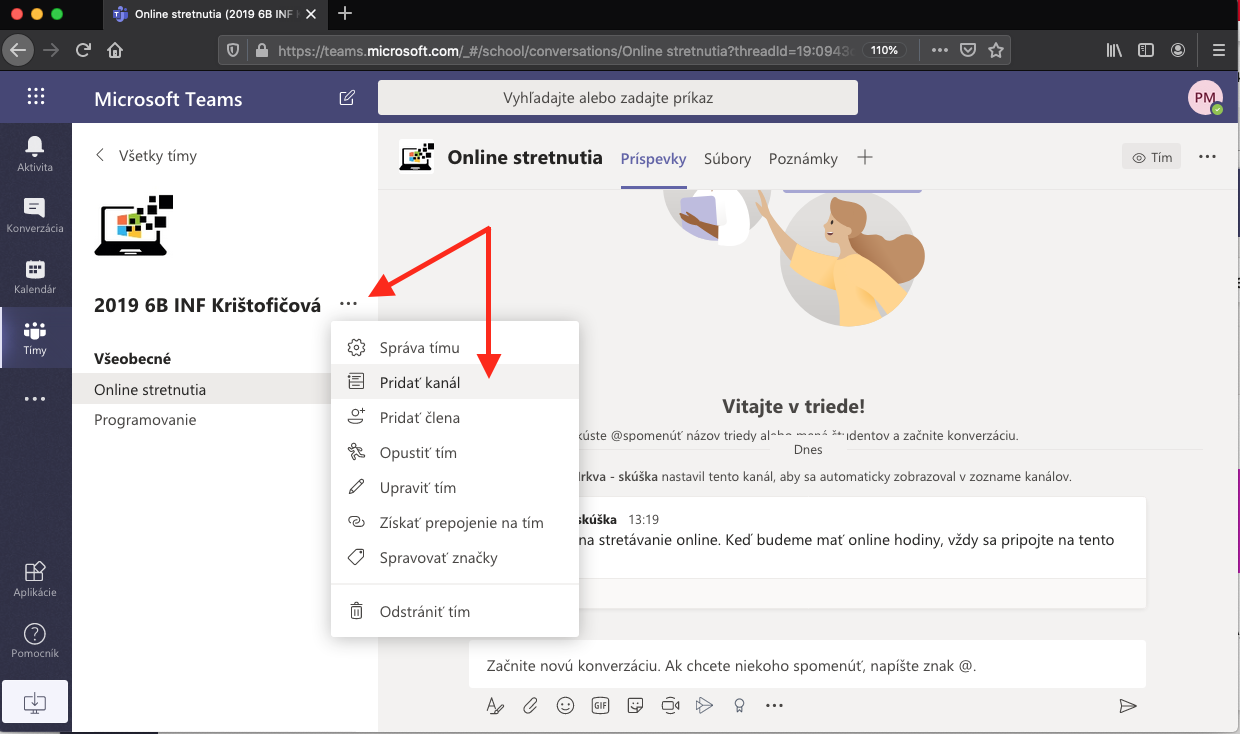The width and height of the screenshot is (1240, 734).
Task: Open more options next to team name
Action: pyautogui.click(x=348, y=304)
